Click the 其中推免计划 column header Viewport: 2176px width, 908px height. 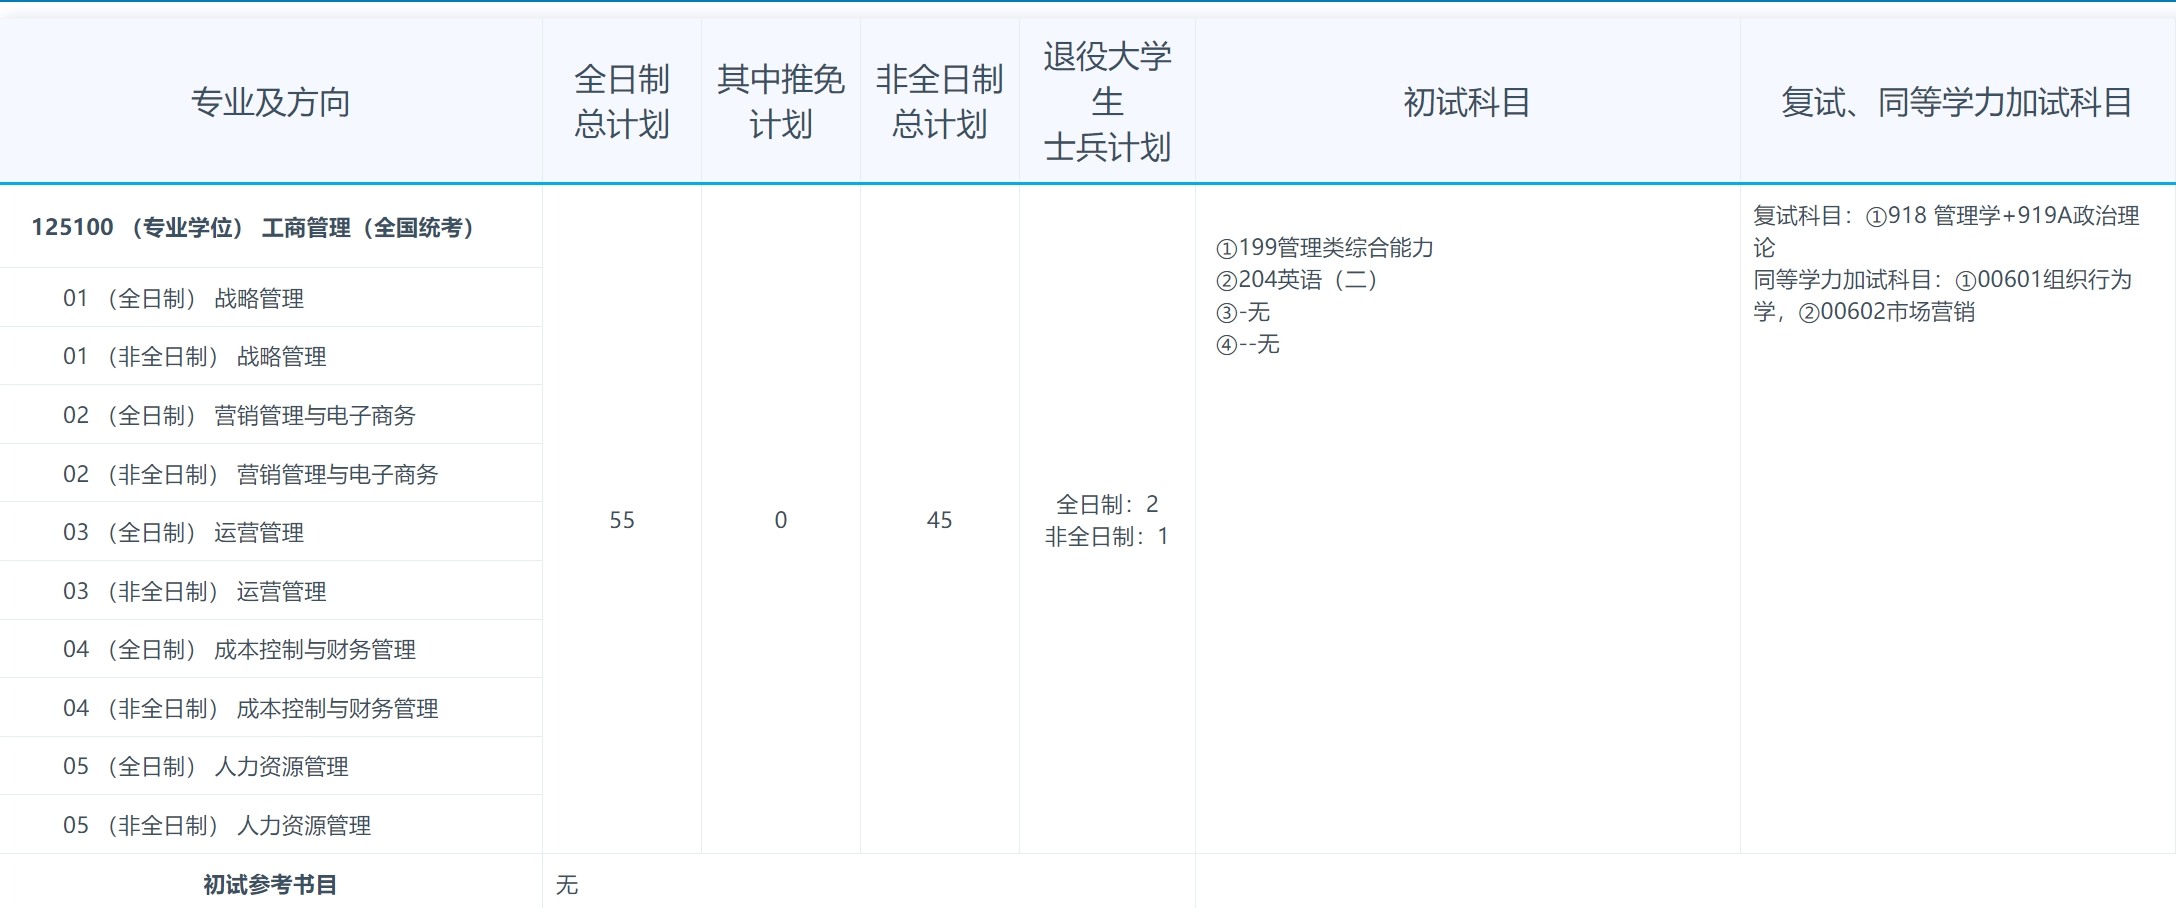tap(780, 102)
